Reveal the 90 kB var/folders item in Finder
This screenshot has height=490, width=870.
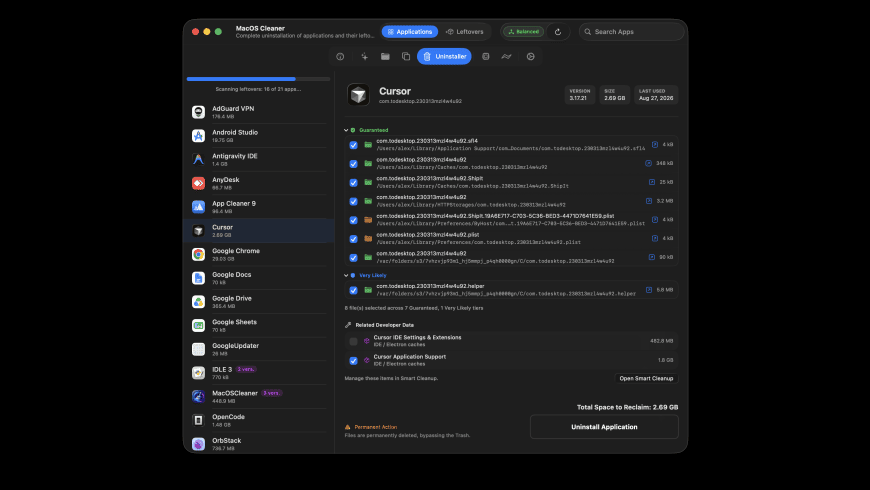652,257
